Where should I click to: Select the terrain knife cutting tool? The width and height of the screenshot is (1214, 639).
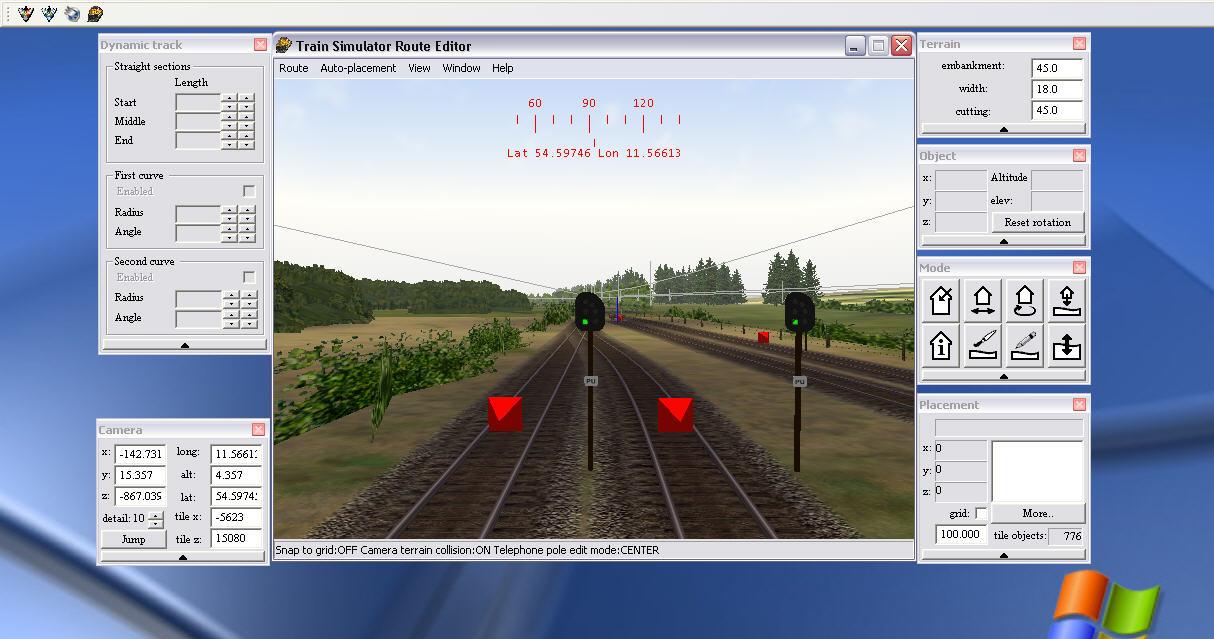coord(983,345)
